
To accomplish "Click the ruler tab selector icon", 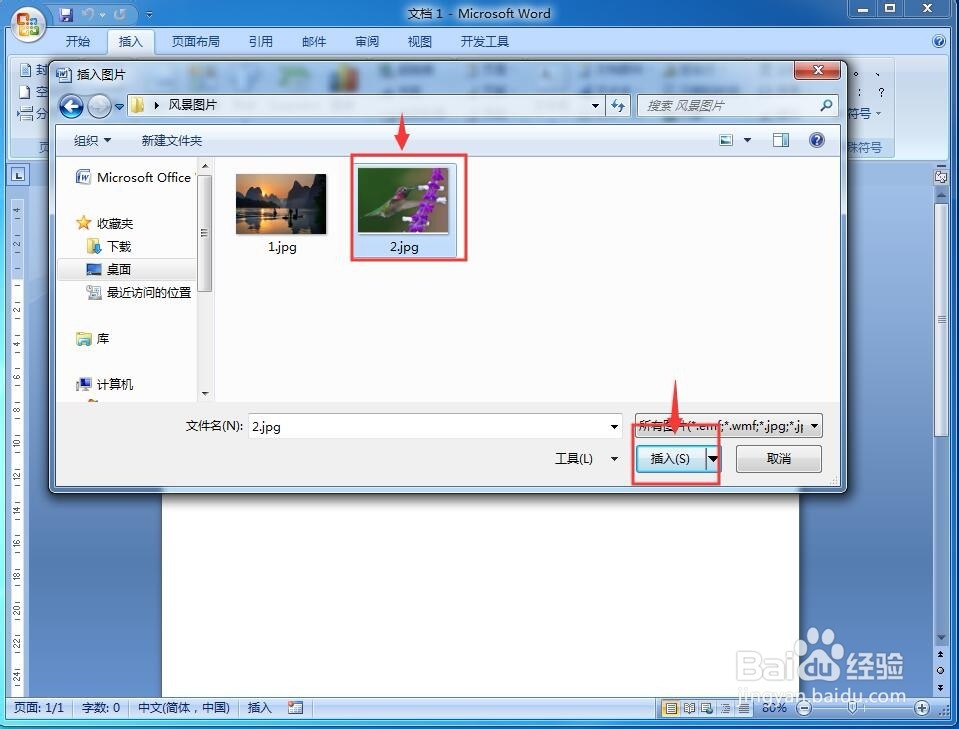I will 18,176.
